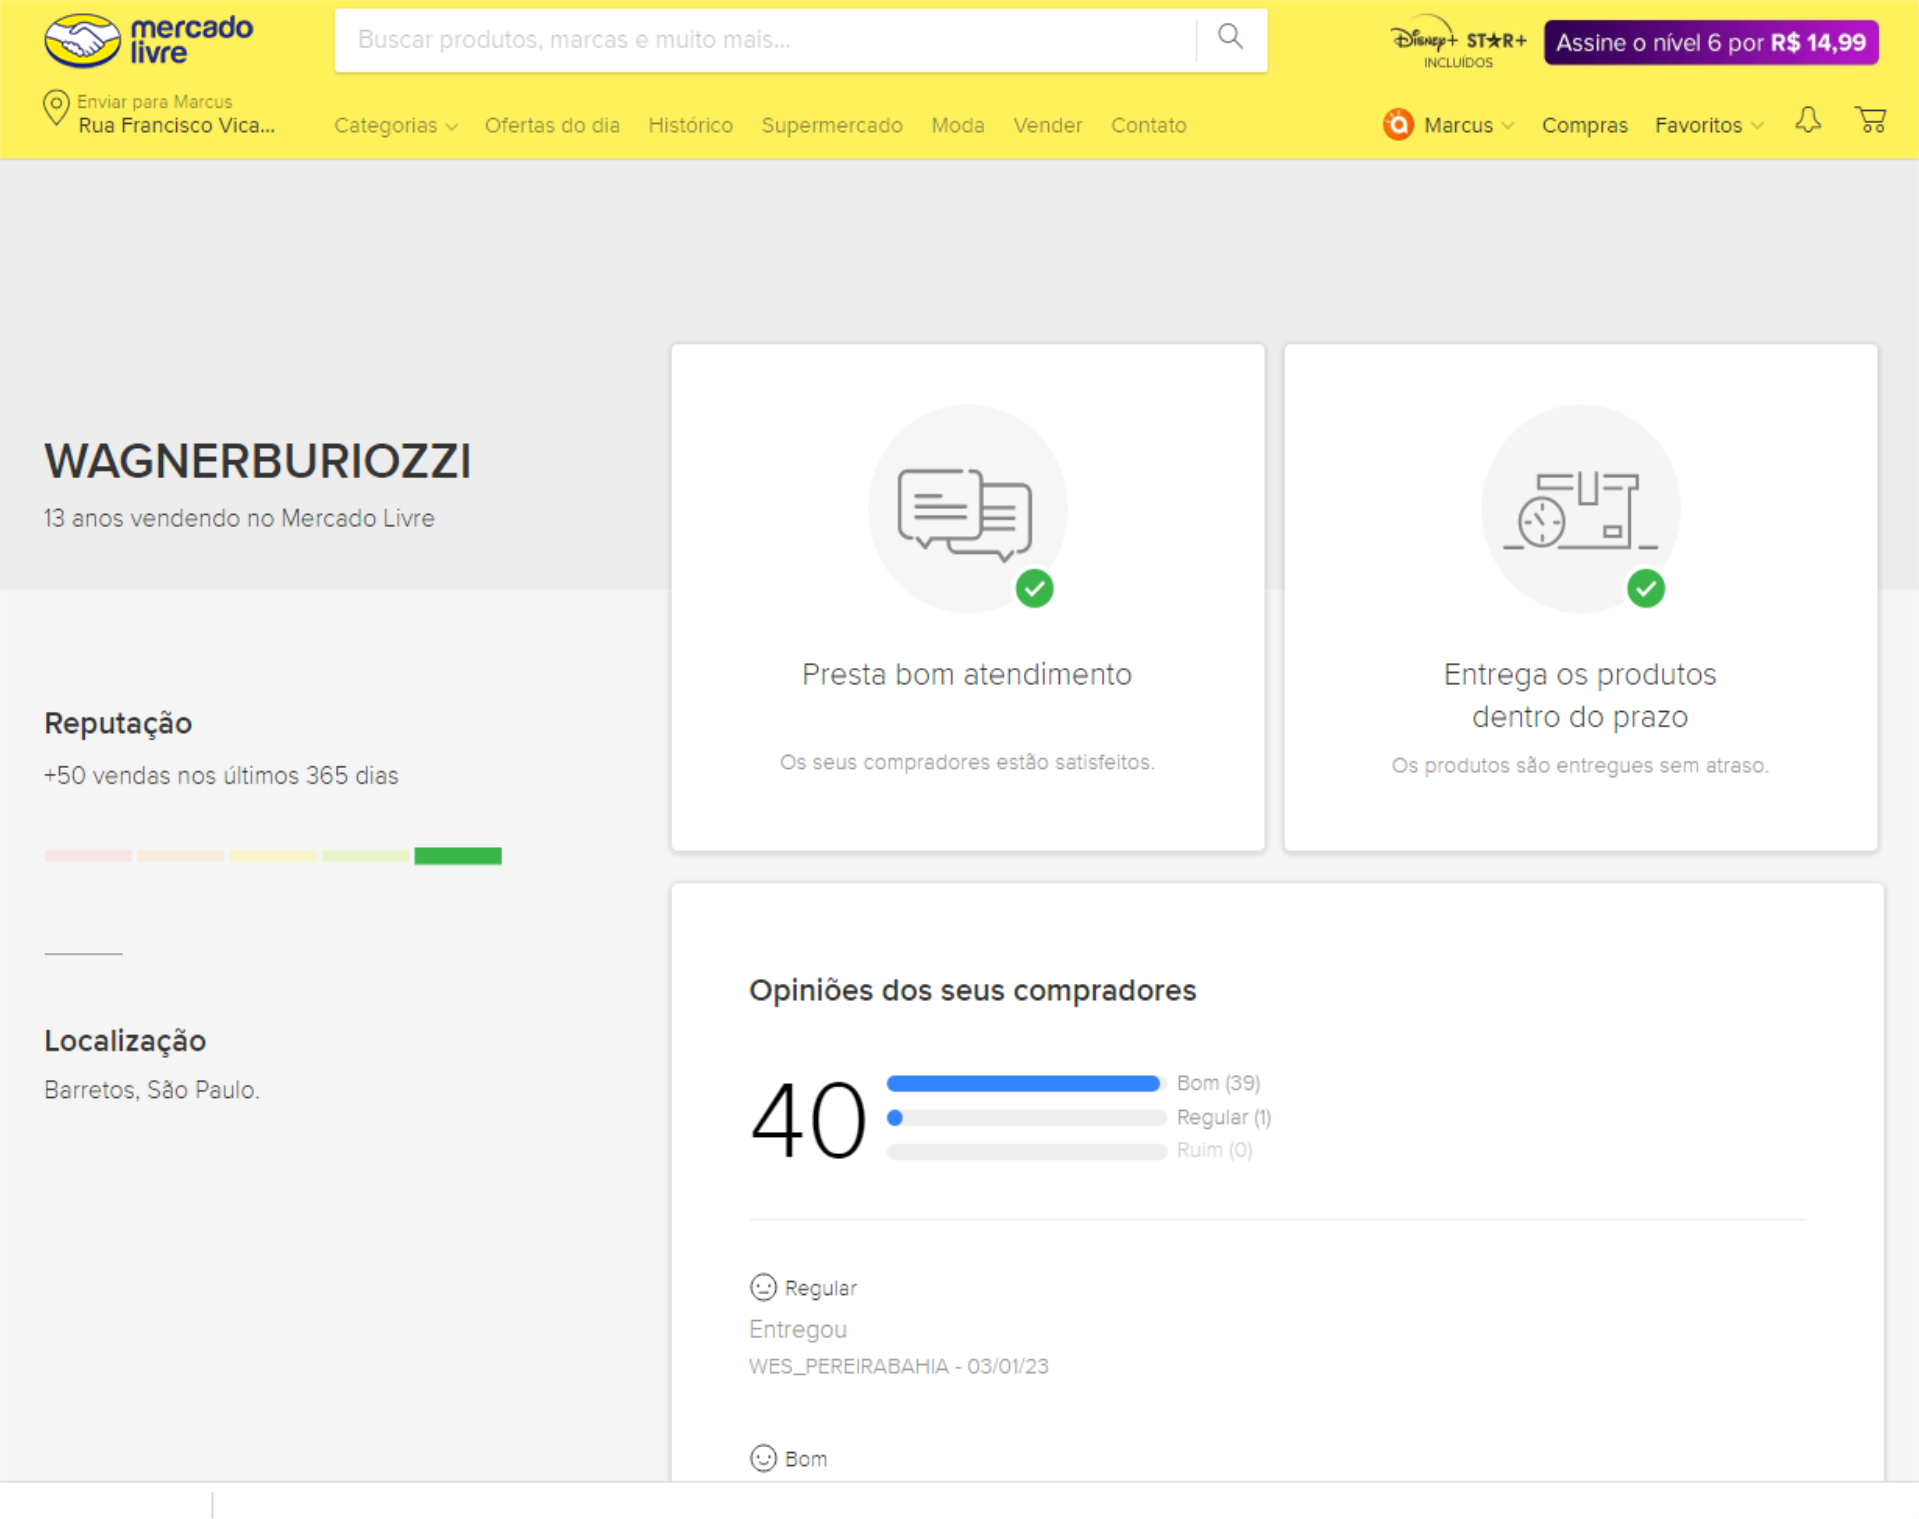Click the delivery location pin icon

(x=56, y=109)
